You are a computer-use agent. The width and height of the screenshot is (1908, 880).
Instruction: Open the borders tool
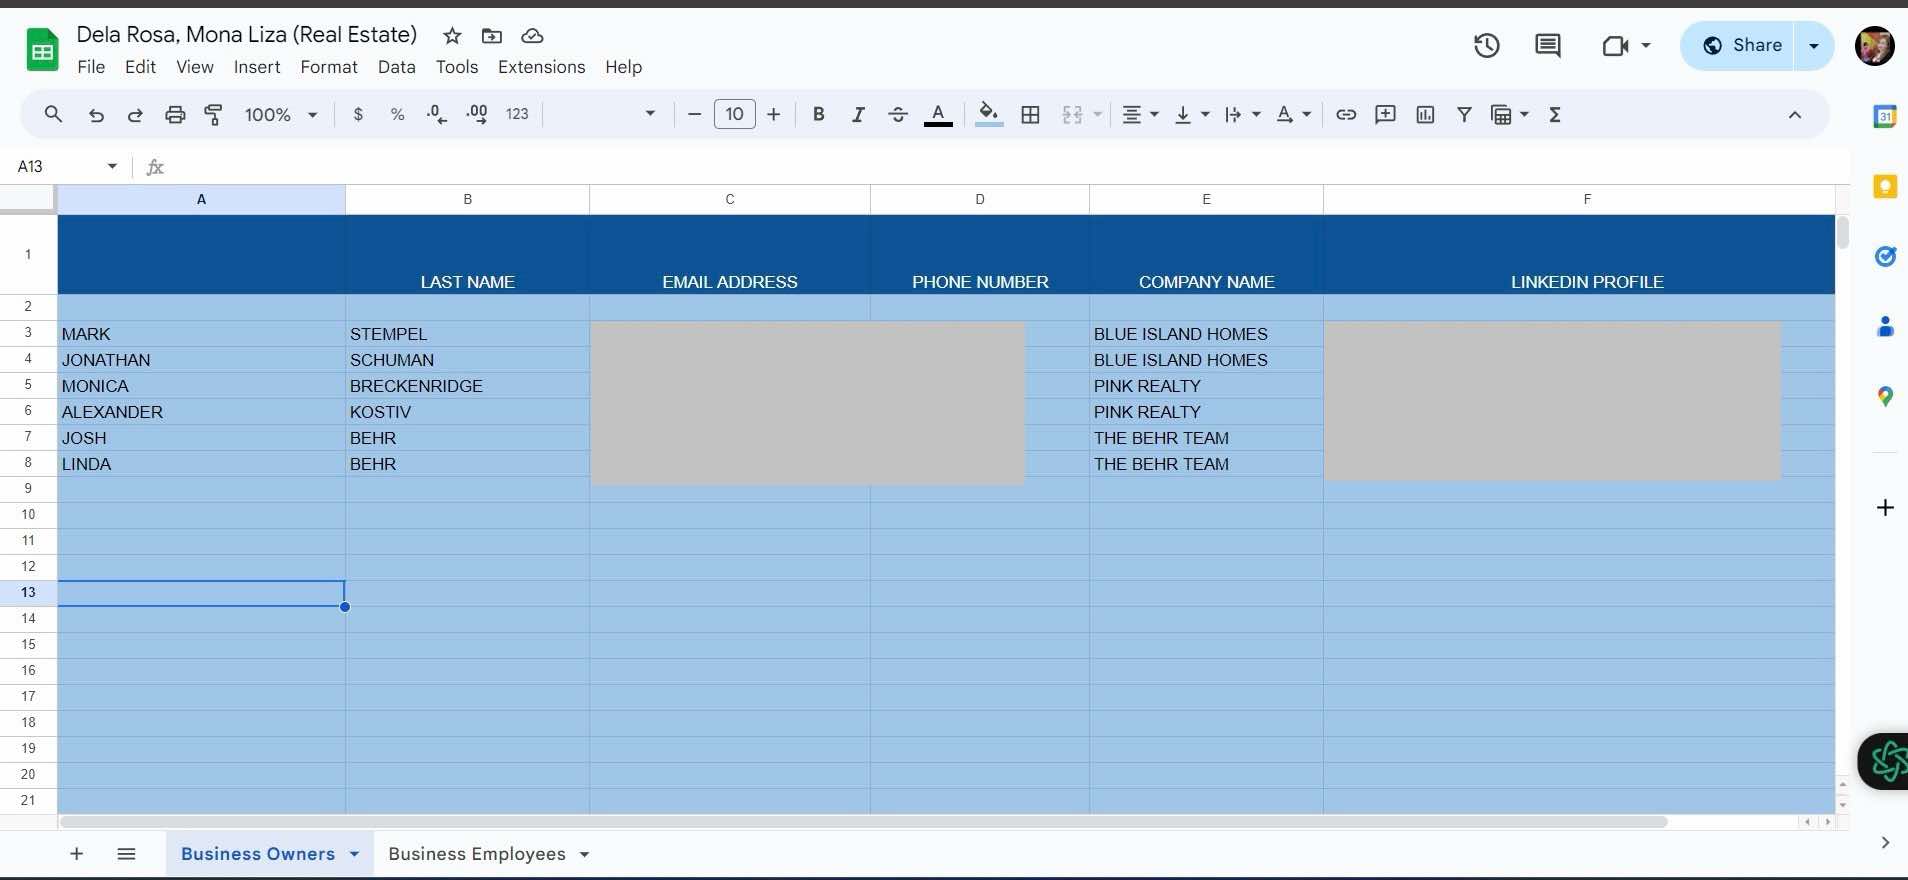(x=1030, y=115)
